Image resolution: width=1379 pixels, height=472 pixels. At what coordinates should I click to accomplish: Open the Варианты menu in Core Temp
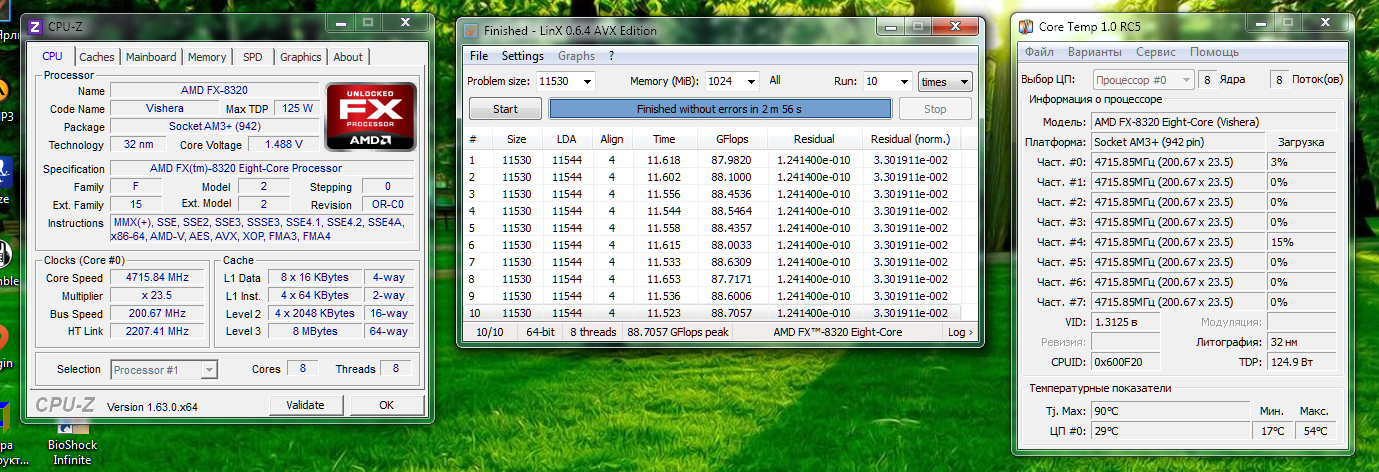point(1095,52)
